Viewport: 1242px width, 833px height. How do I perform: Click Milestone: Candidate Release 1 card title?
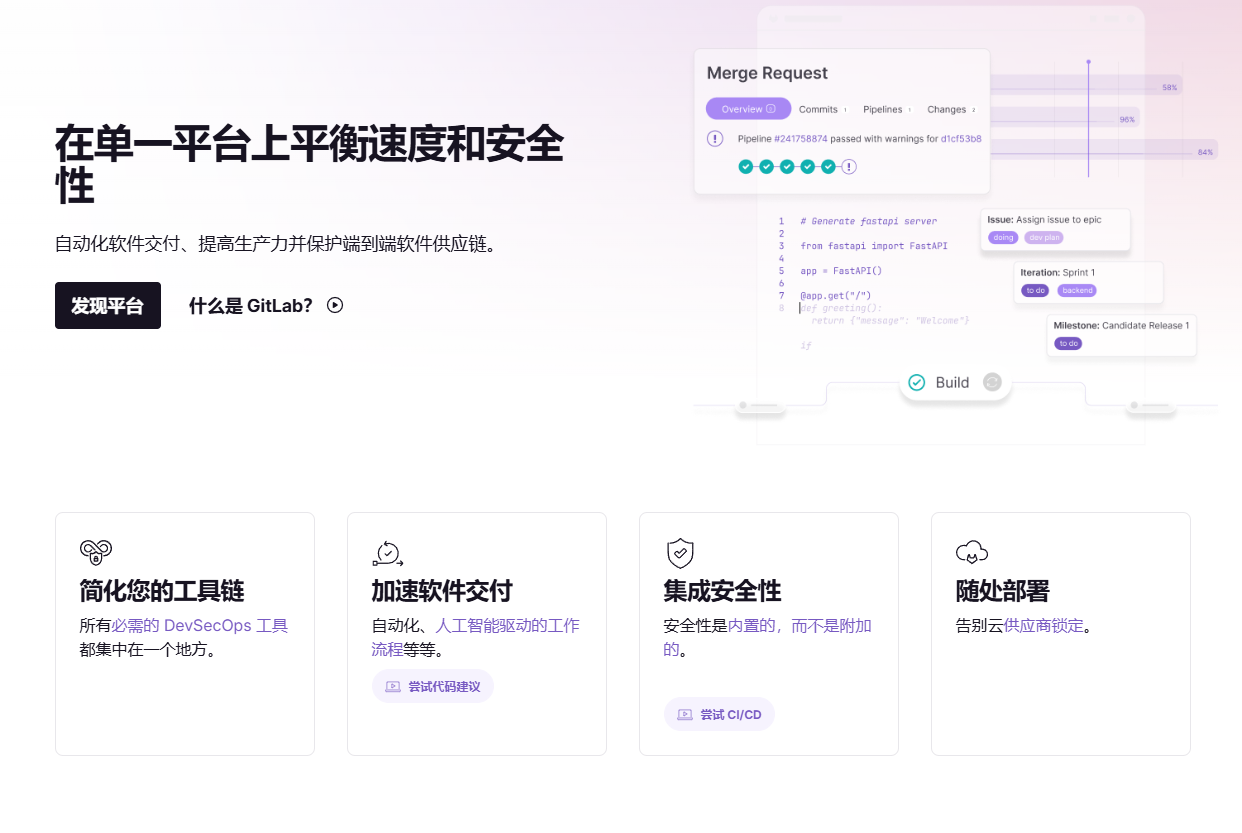coord(1121,325)
